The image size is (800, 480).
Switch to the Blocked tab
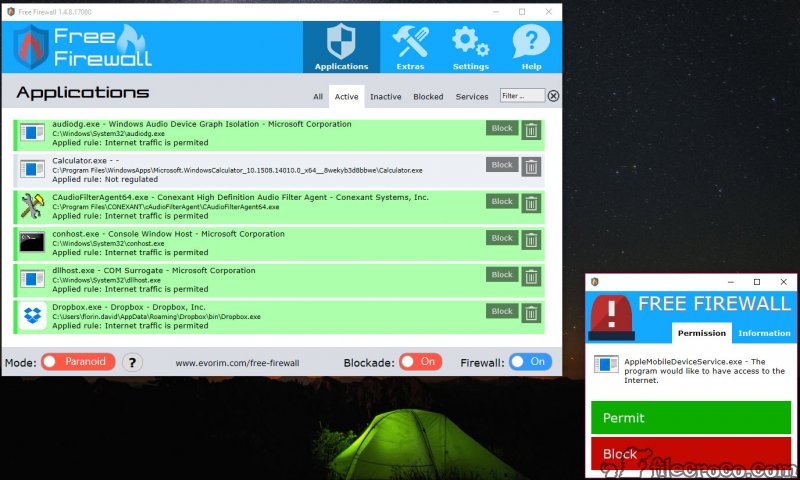[x=428, y=96]
